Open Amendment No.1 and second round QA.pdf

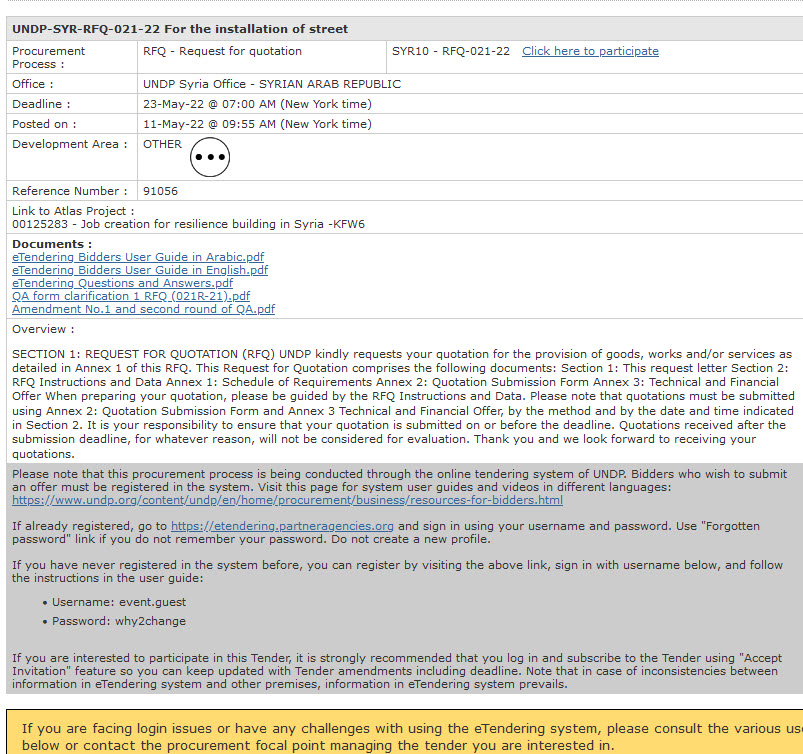[x=143, y=309]
